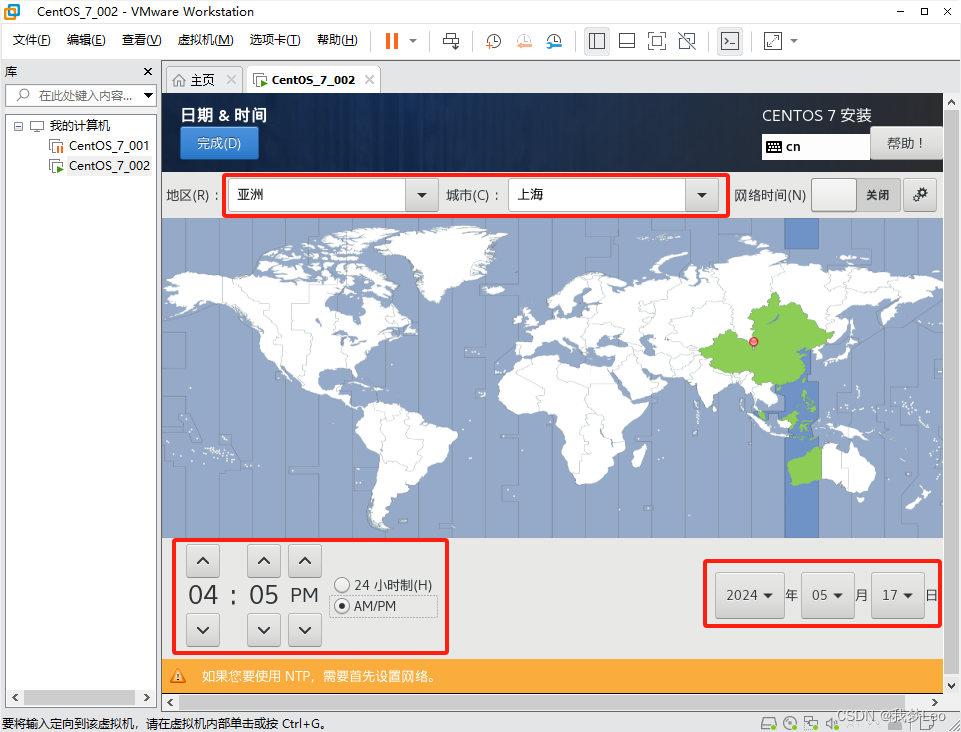961x732 pixels.
Task: Open the year dropdown showing 2024
Action: pyautogui.click(x=750, y=595)
